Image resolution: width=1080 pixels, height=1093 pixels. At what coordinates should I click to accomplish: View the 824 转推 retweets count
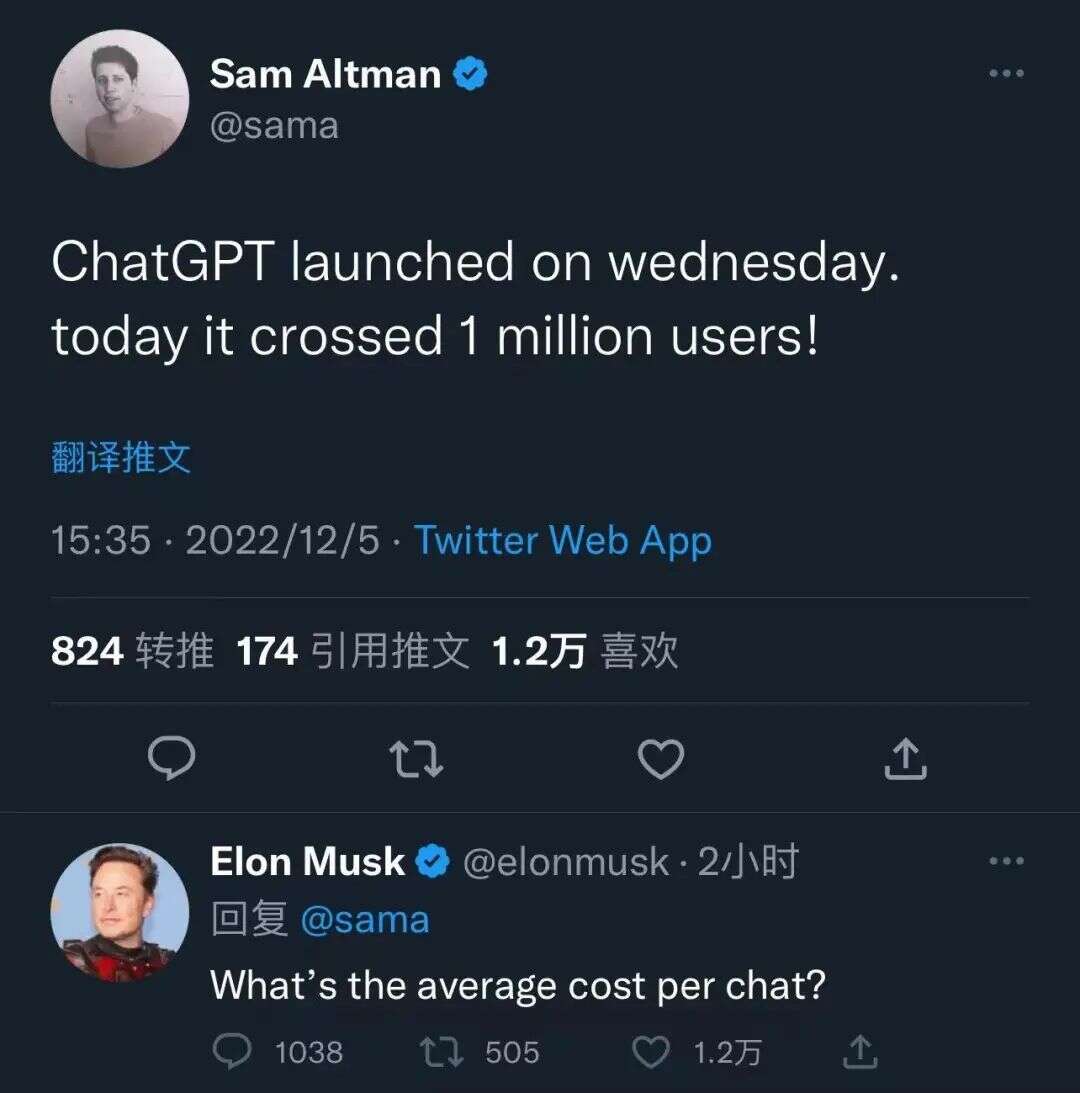tap(134, 650)
